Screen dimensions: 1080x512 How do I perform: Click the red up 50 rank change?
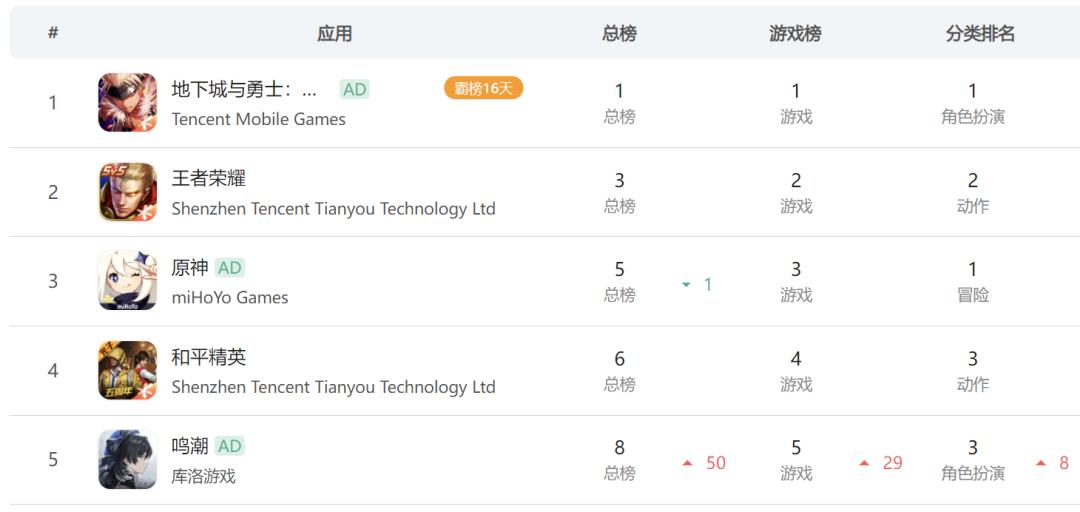click(x=705, y=463)
